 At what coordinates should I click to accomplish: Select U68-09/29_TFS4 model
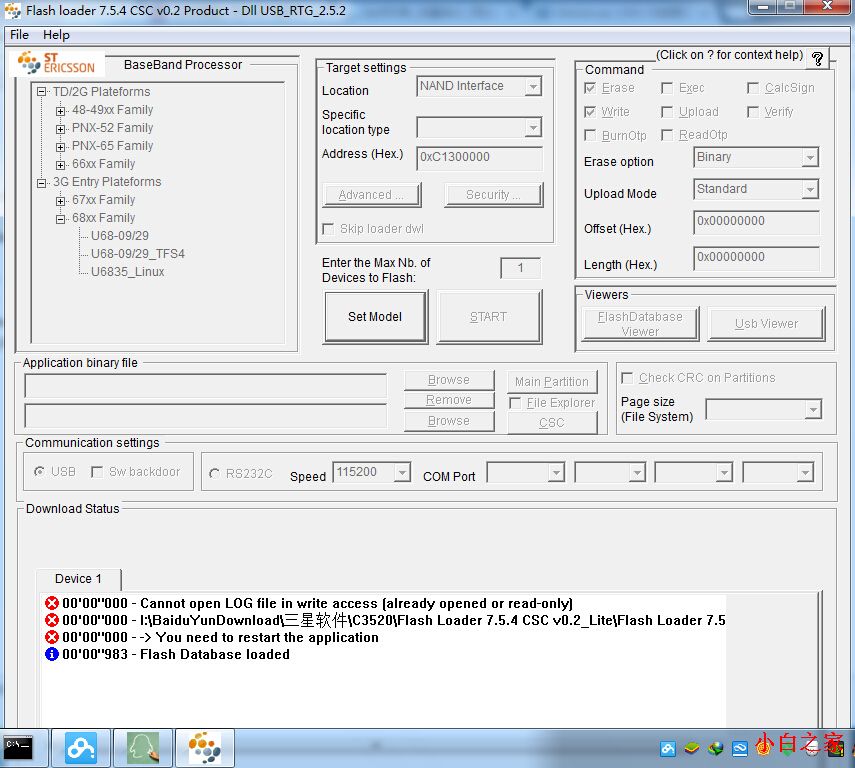click(137, 254)
